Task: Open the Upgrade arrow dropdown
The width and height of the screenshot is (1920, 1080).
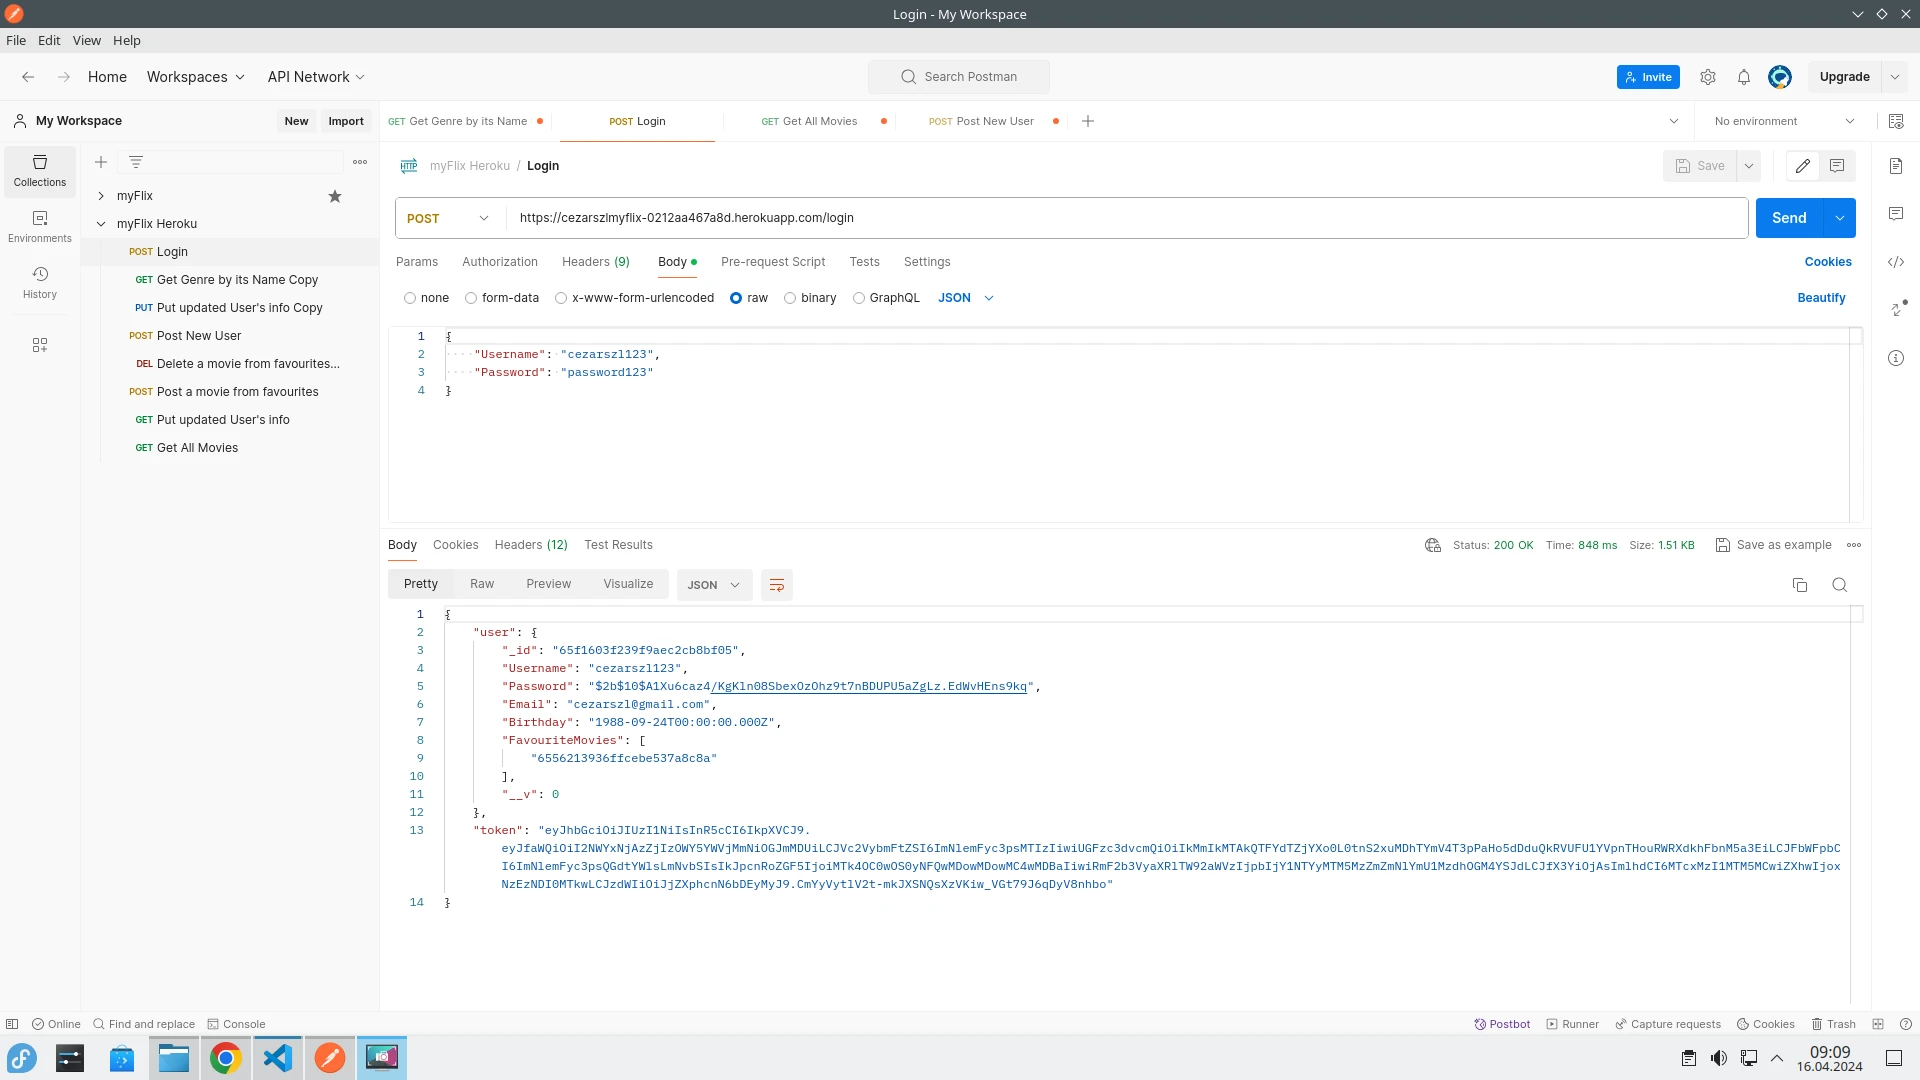Action: [1895, 77]
